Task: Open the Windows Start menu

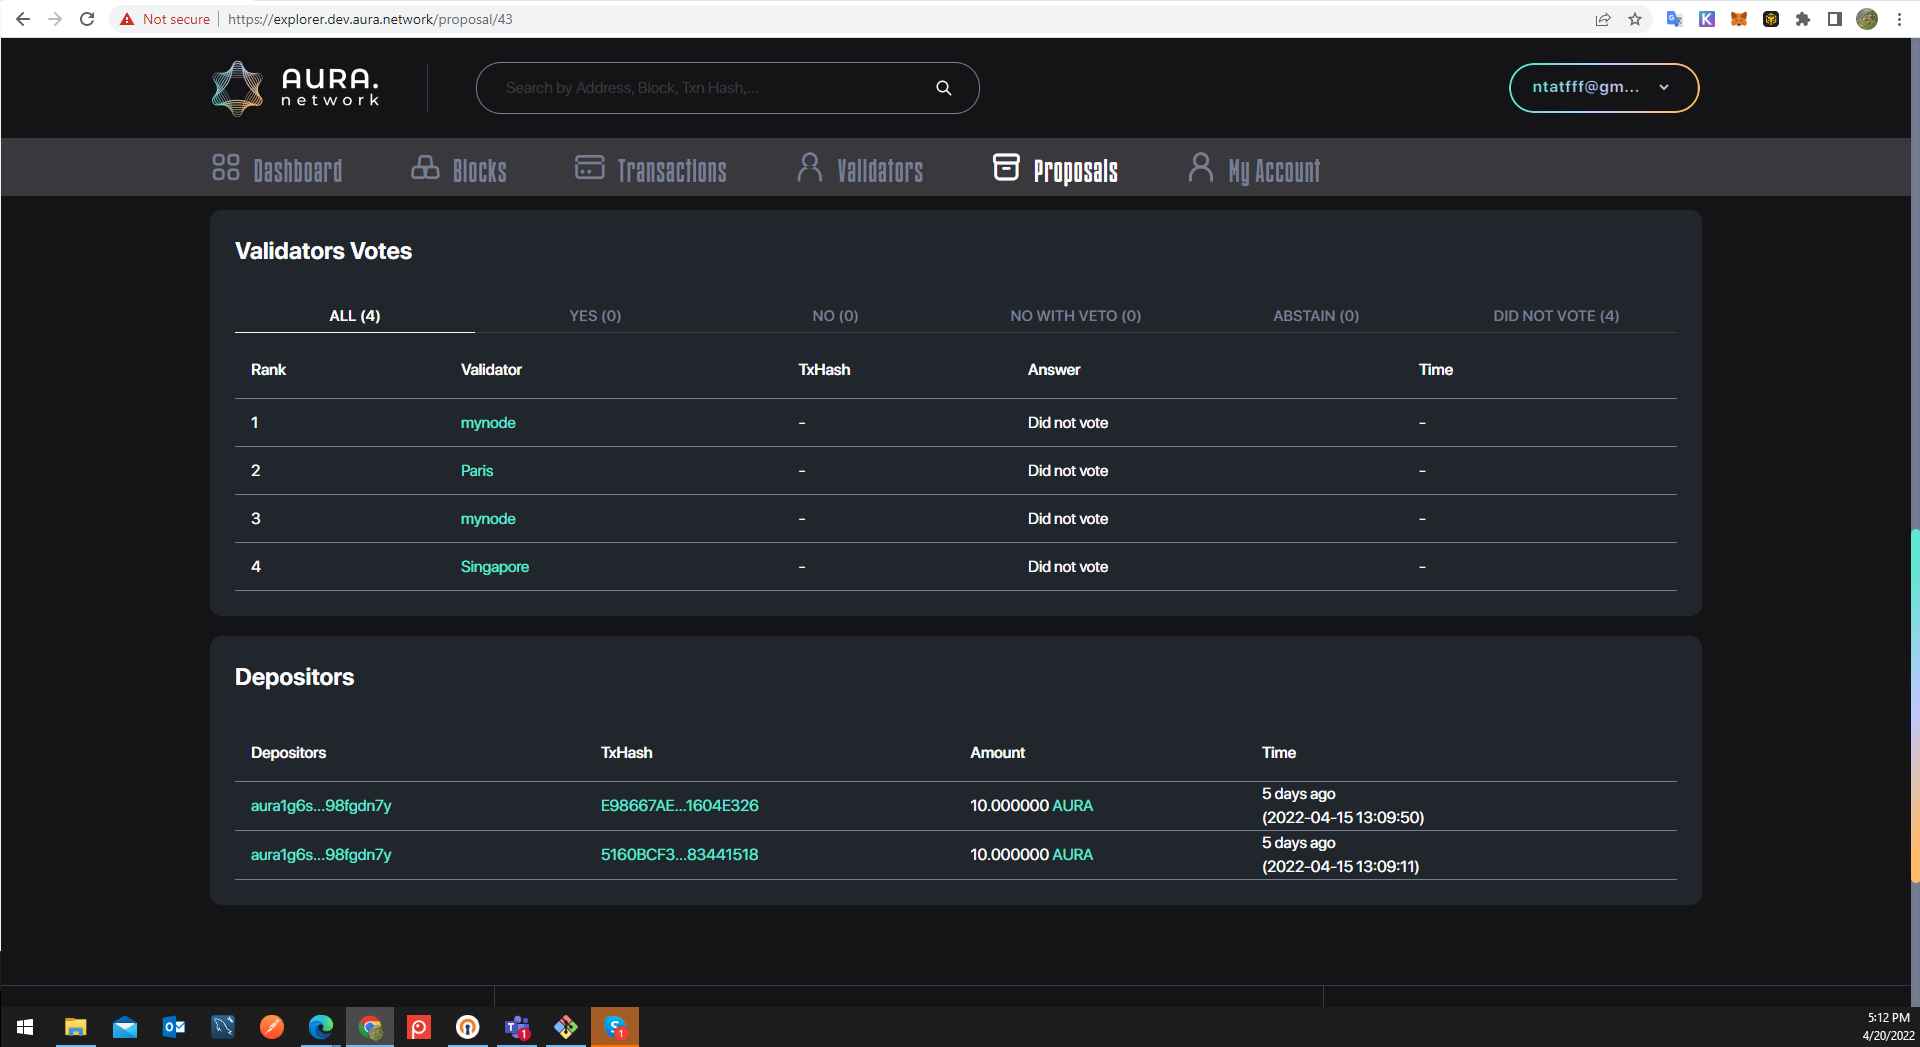Action: tap(25, 1027)
